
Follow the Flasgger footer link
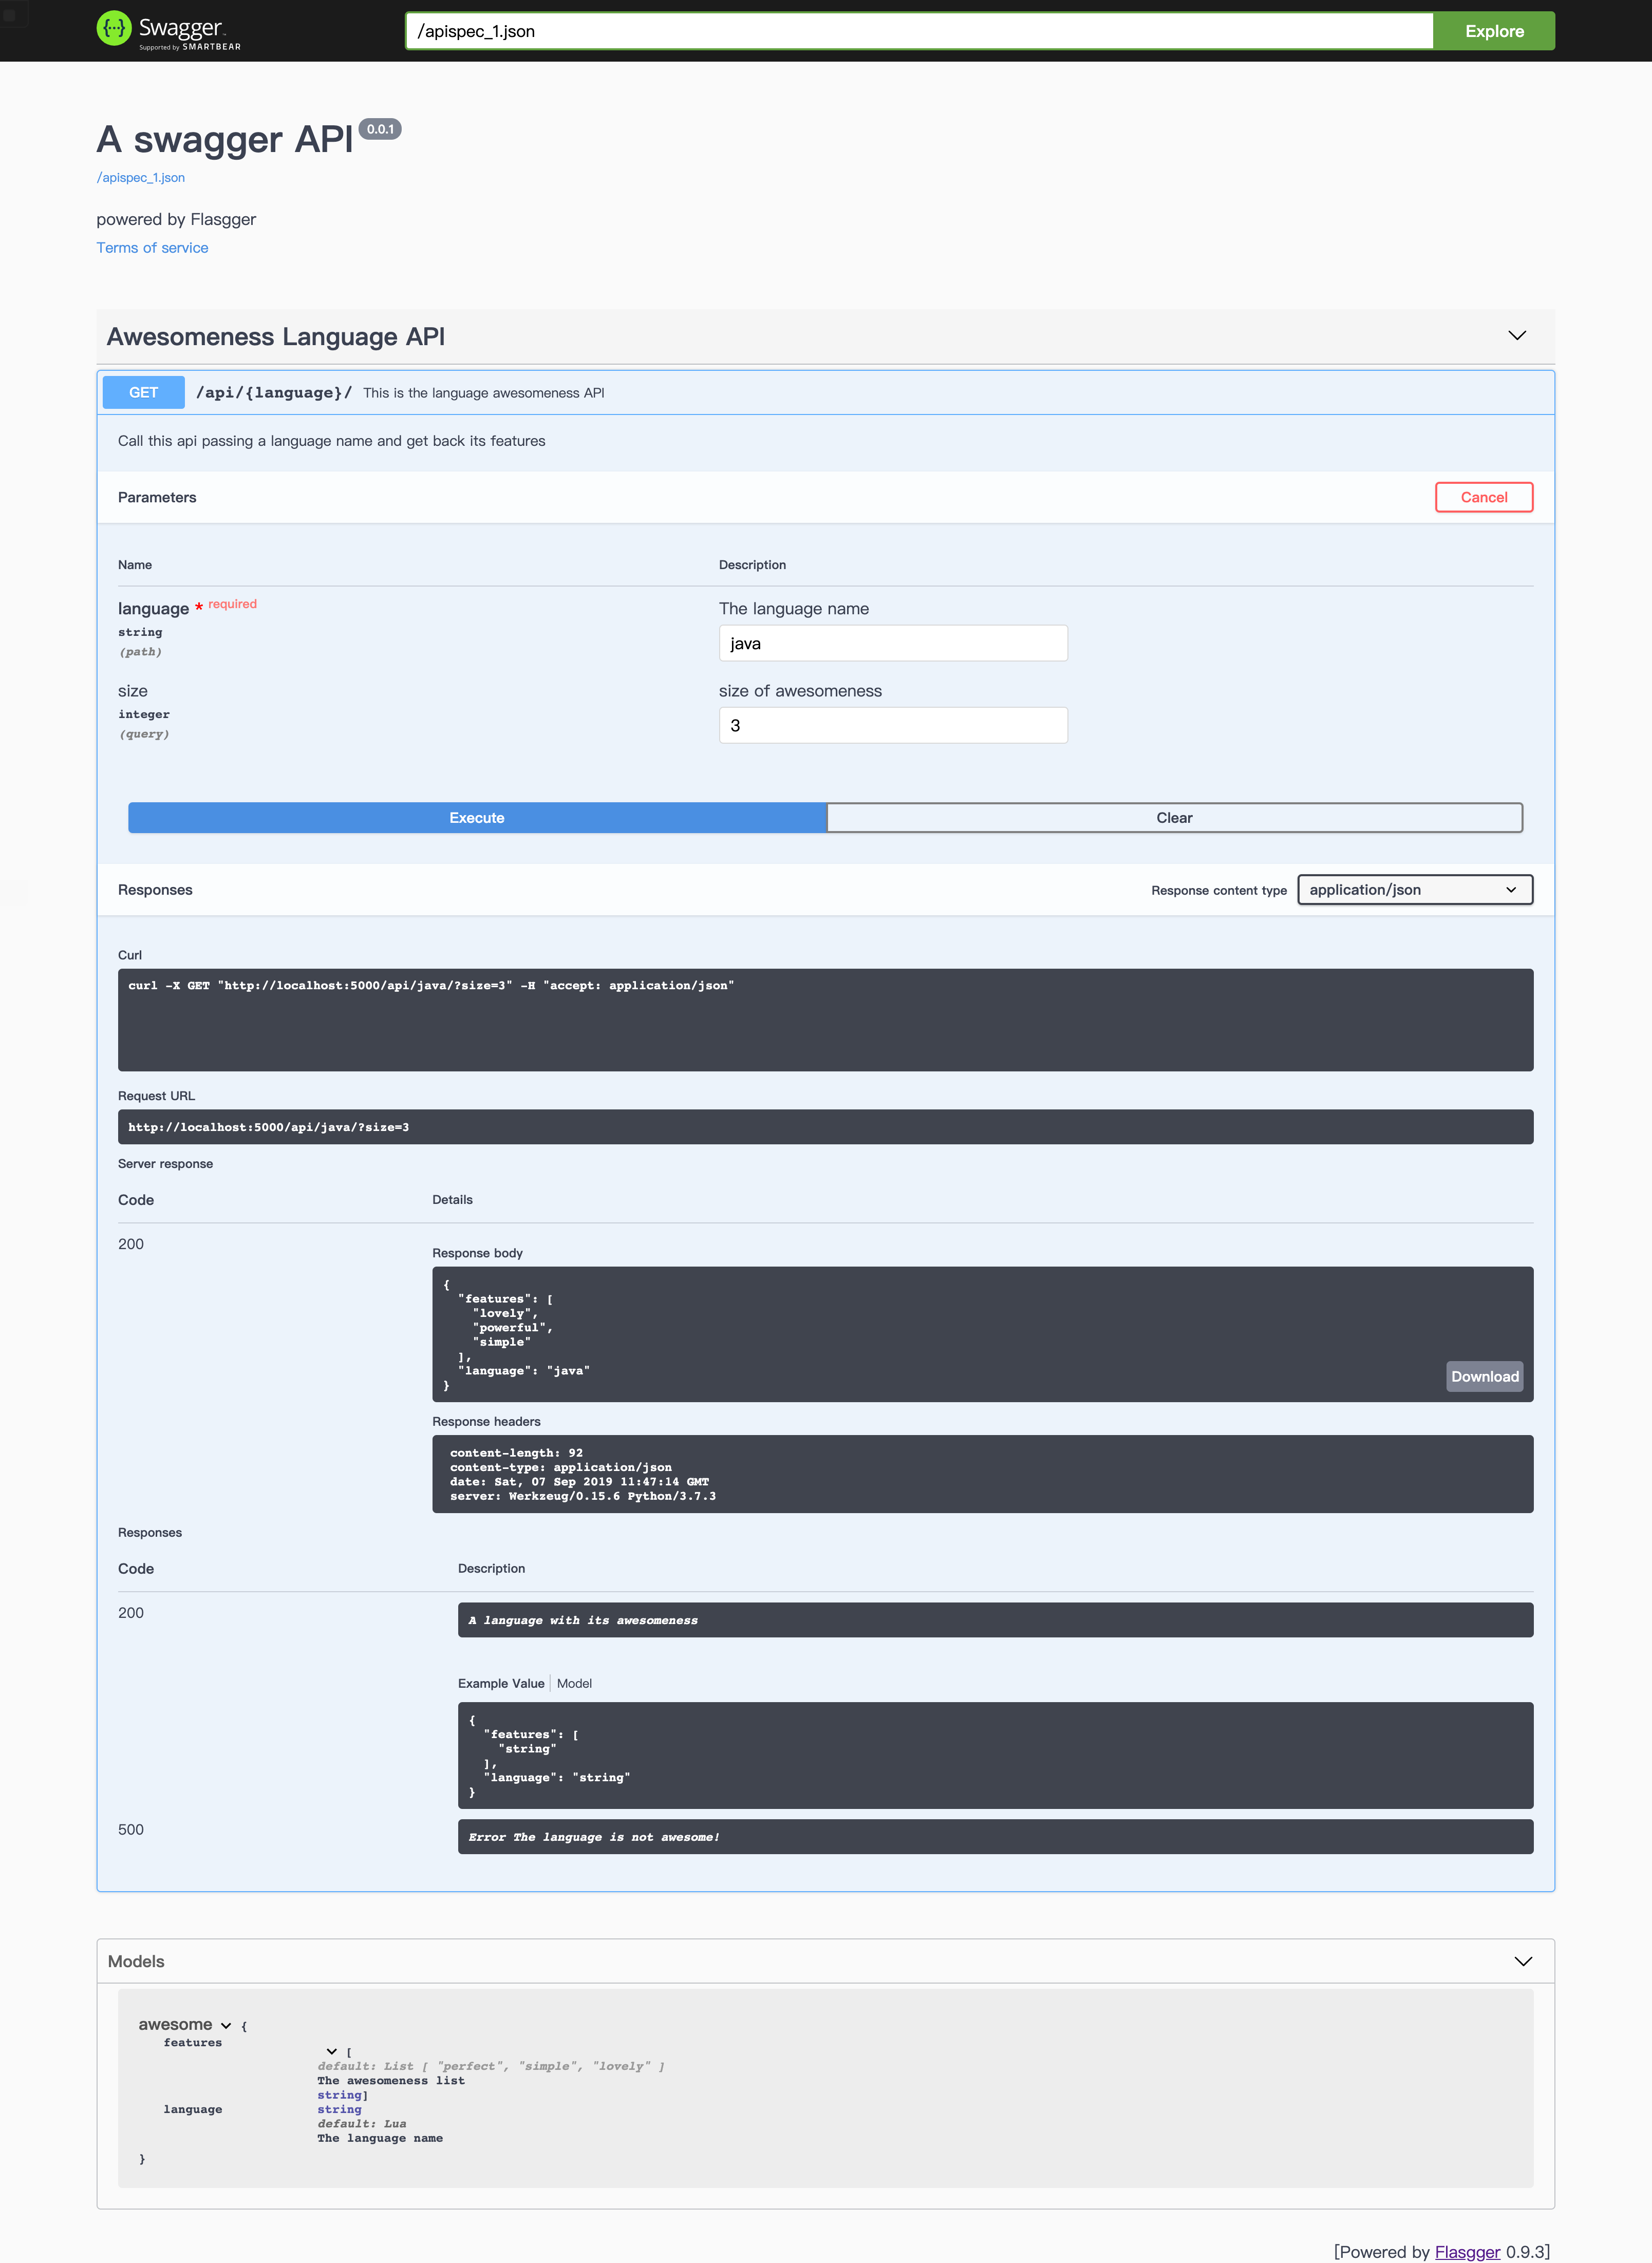tap(1467, 2251)
